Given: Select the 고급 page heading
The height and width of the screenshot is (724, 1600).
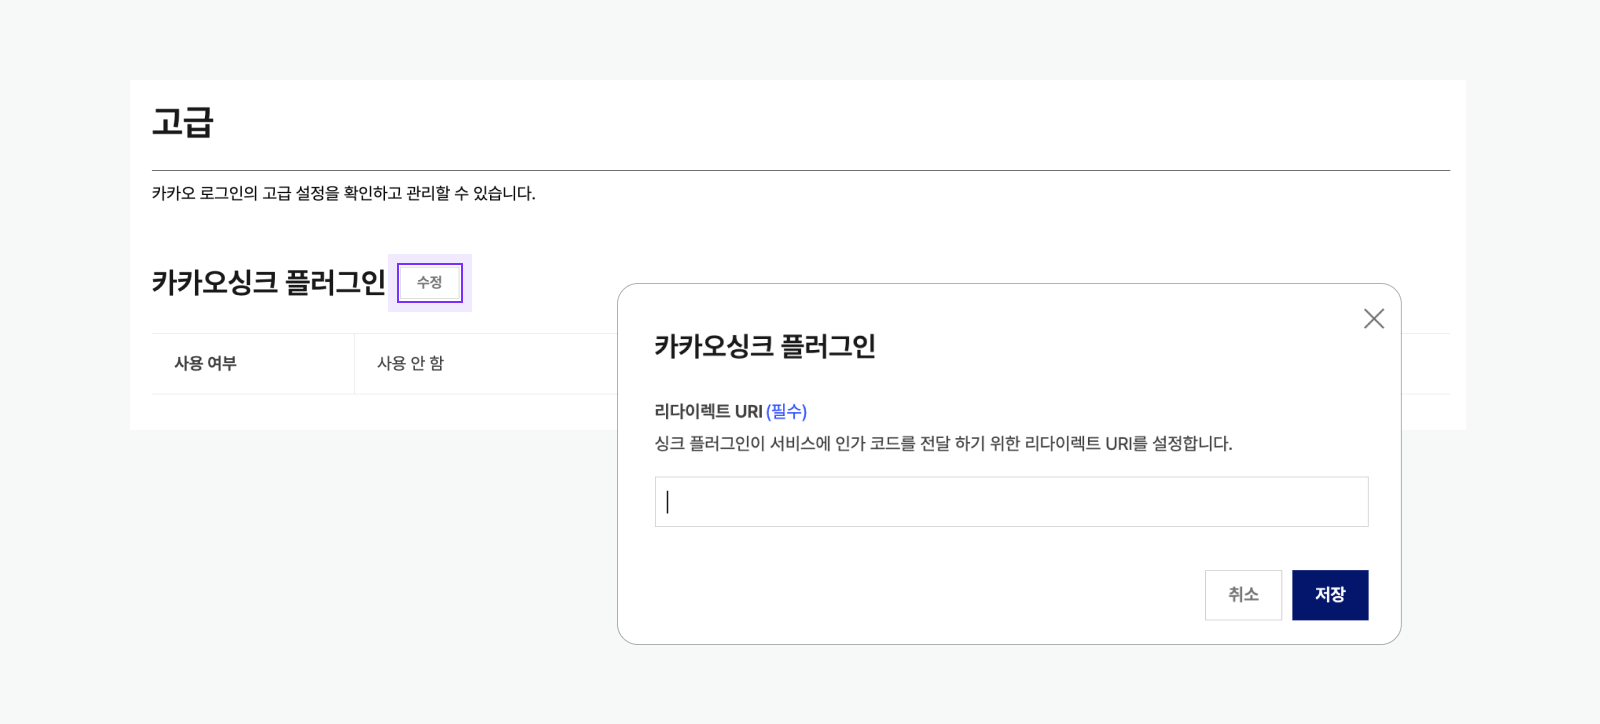Looking at the screenshot, I should 183,122.
